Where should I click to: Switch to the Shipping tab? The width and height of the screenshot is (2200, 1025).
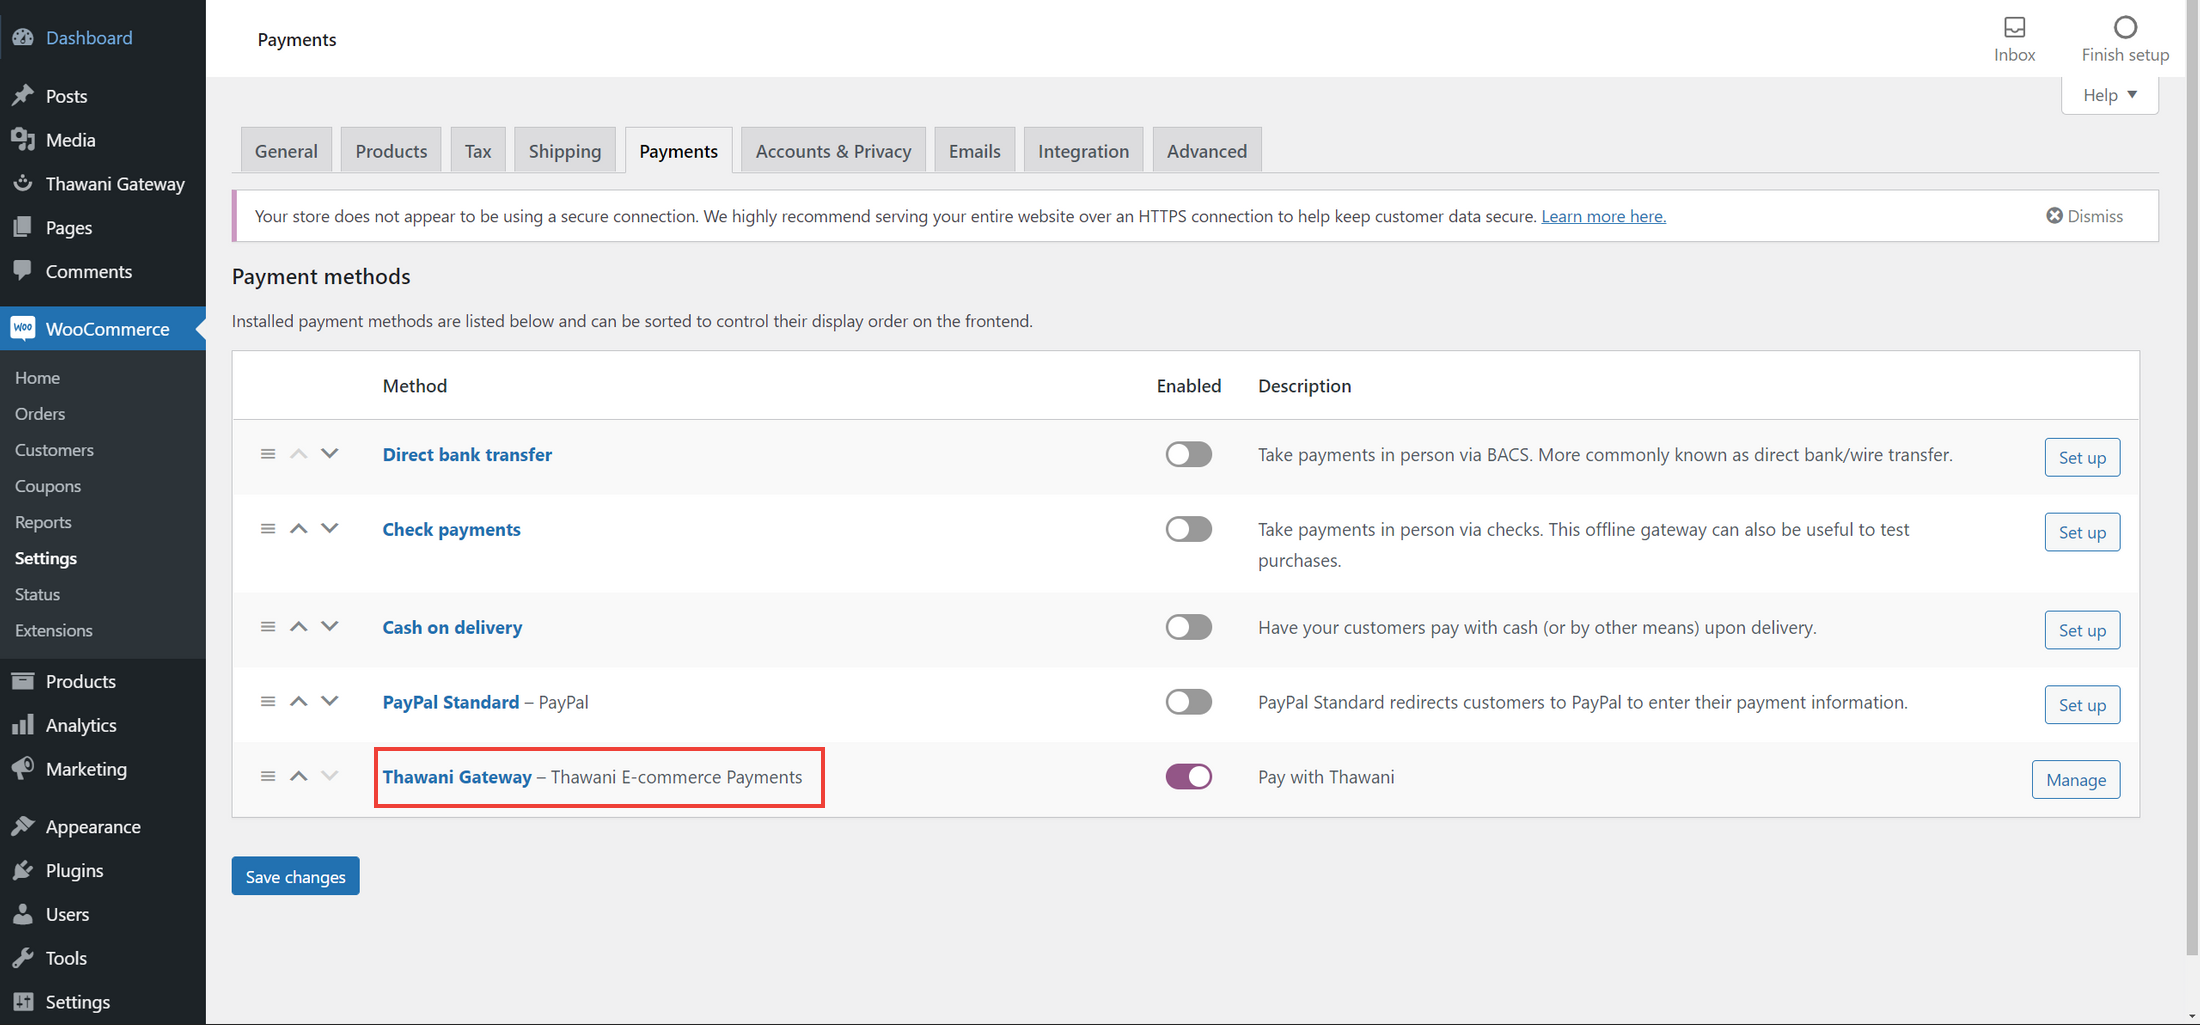565,150
